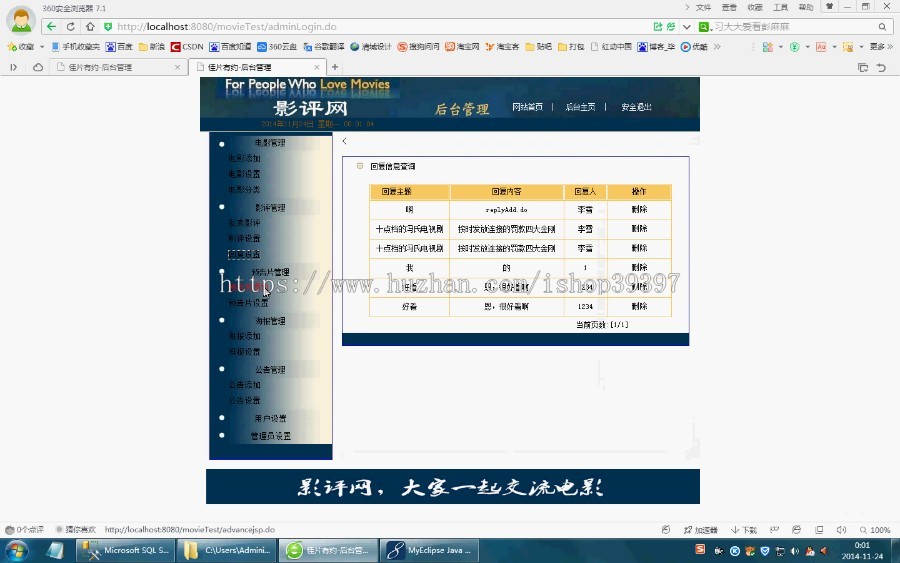Click the cloud icon beside the tab strip
Viewport: 900px width, 563px height.
(x=38, y=67)
